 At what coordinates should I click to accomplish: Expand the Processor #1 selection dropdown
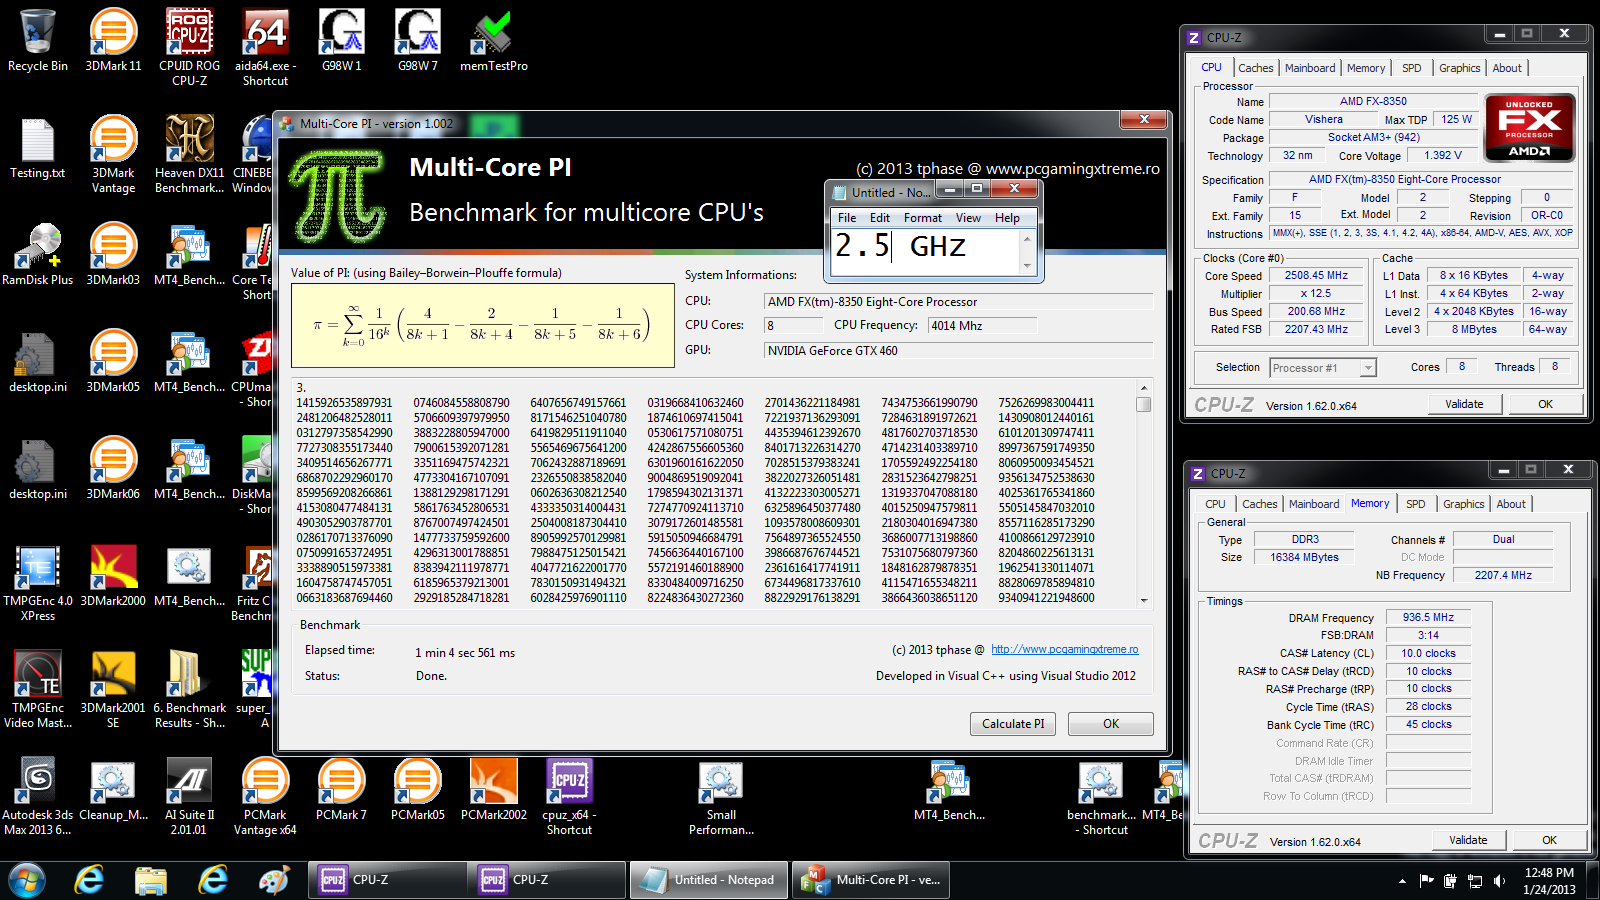point(1367,368)
